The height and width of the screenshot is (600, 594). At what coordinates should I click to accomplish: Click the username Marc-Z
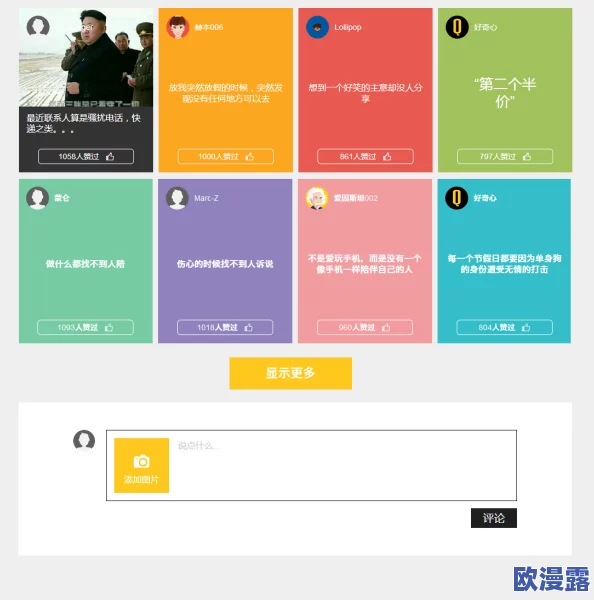tap(206, 198)
